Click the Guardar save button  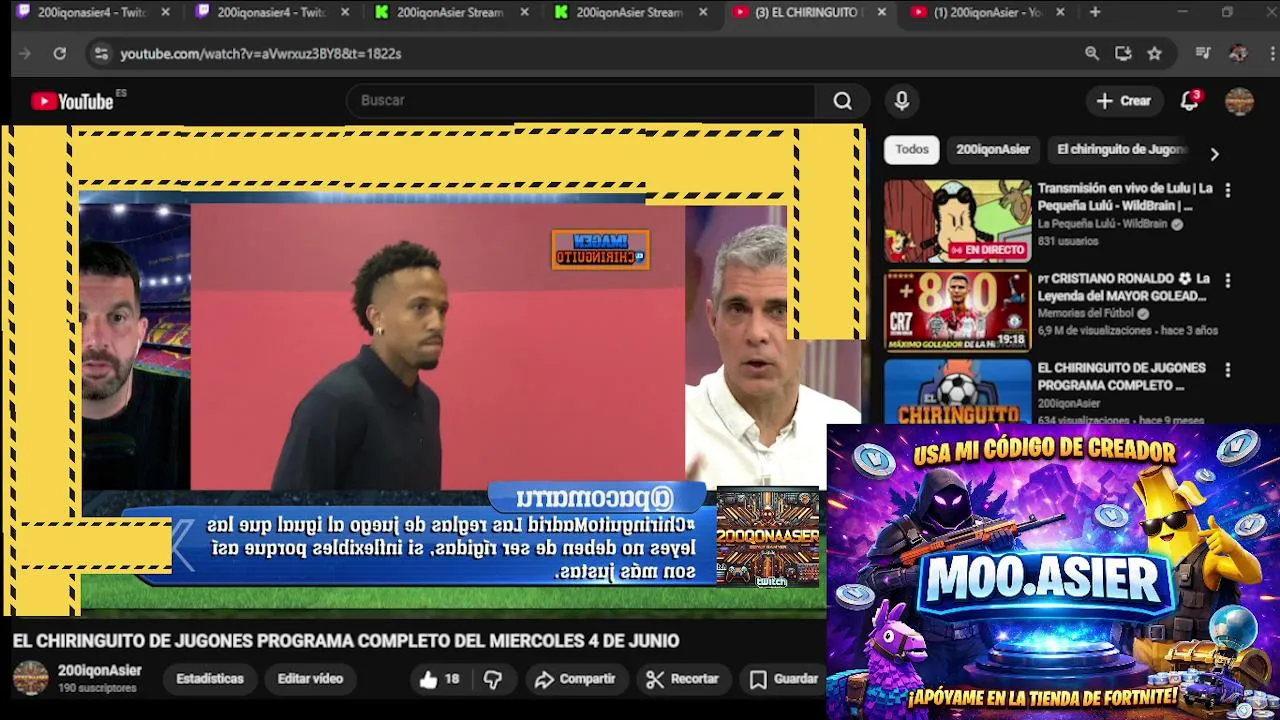tap(784, 679)
